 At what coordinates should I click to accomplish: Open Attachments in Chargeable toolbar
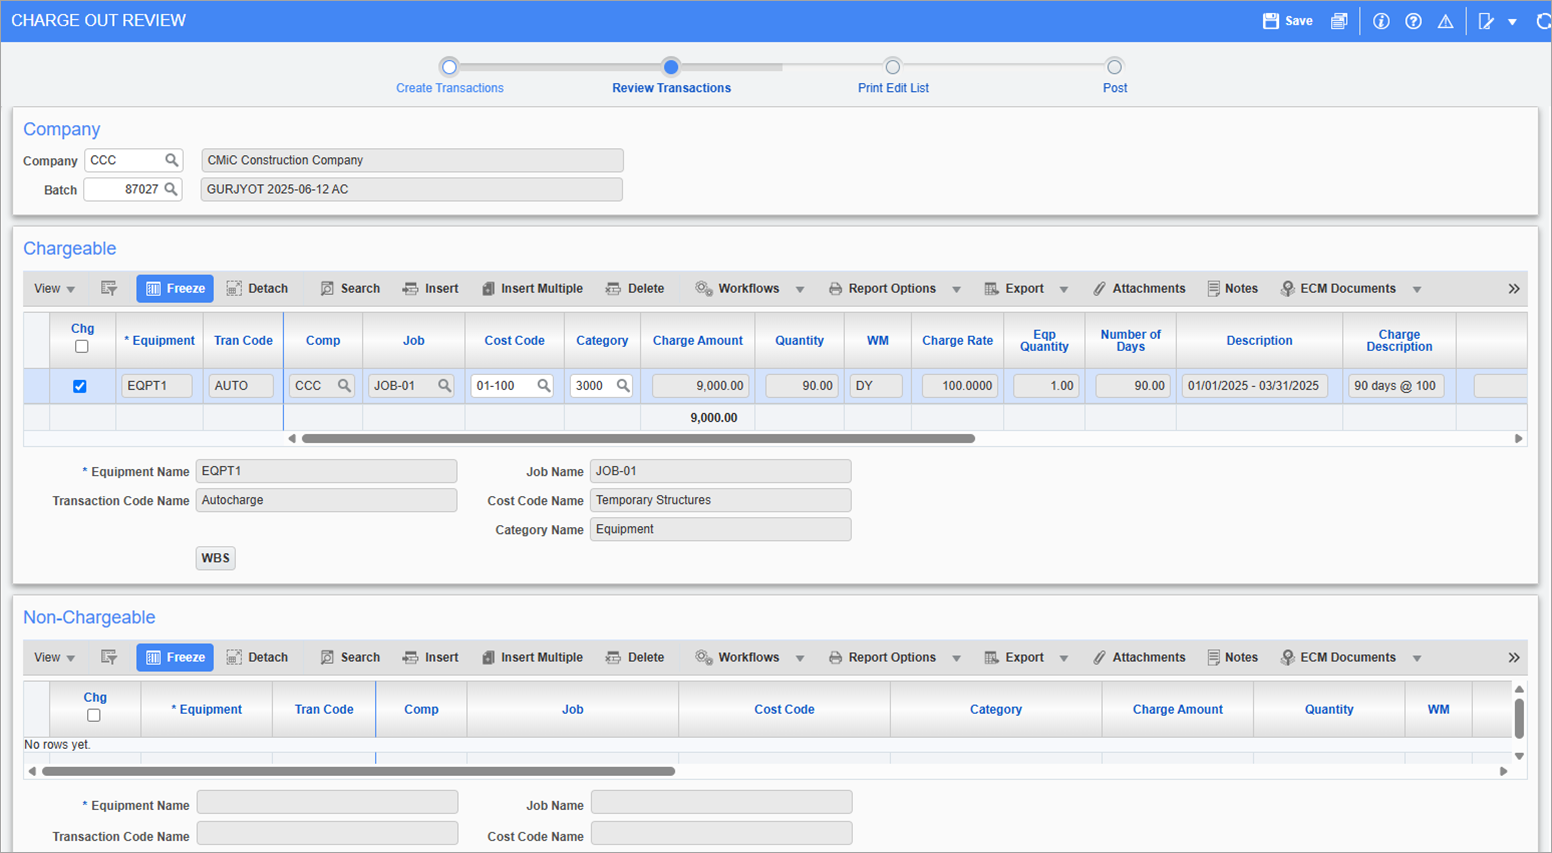[x=1138, y=289]
